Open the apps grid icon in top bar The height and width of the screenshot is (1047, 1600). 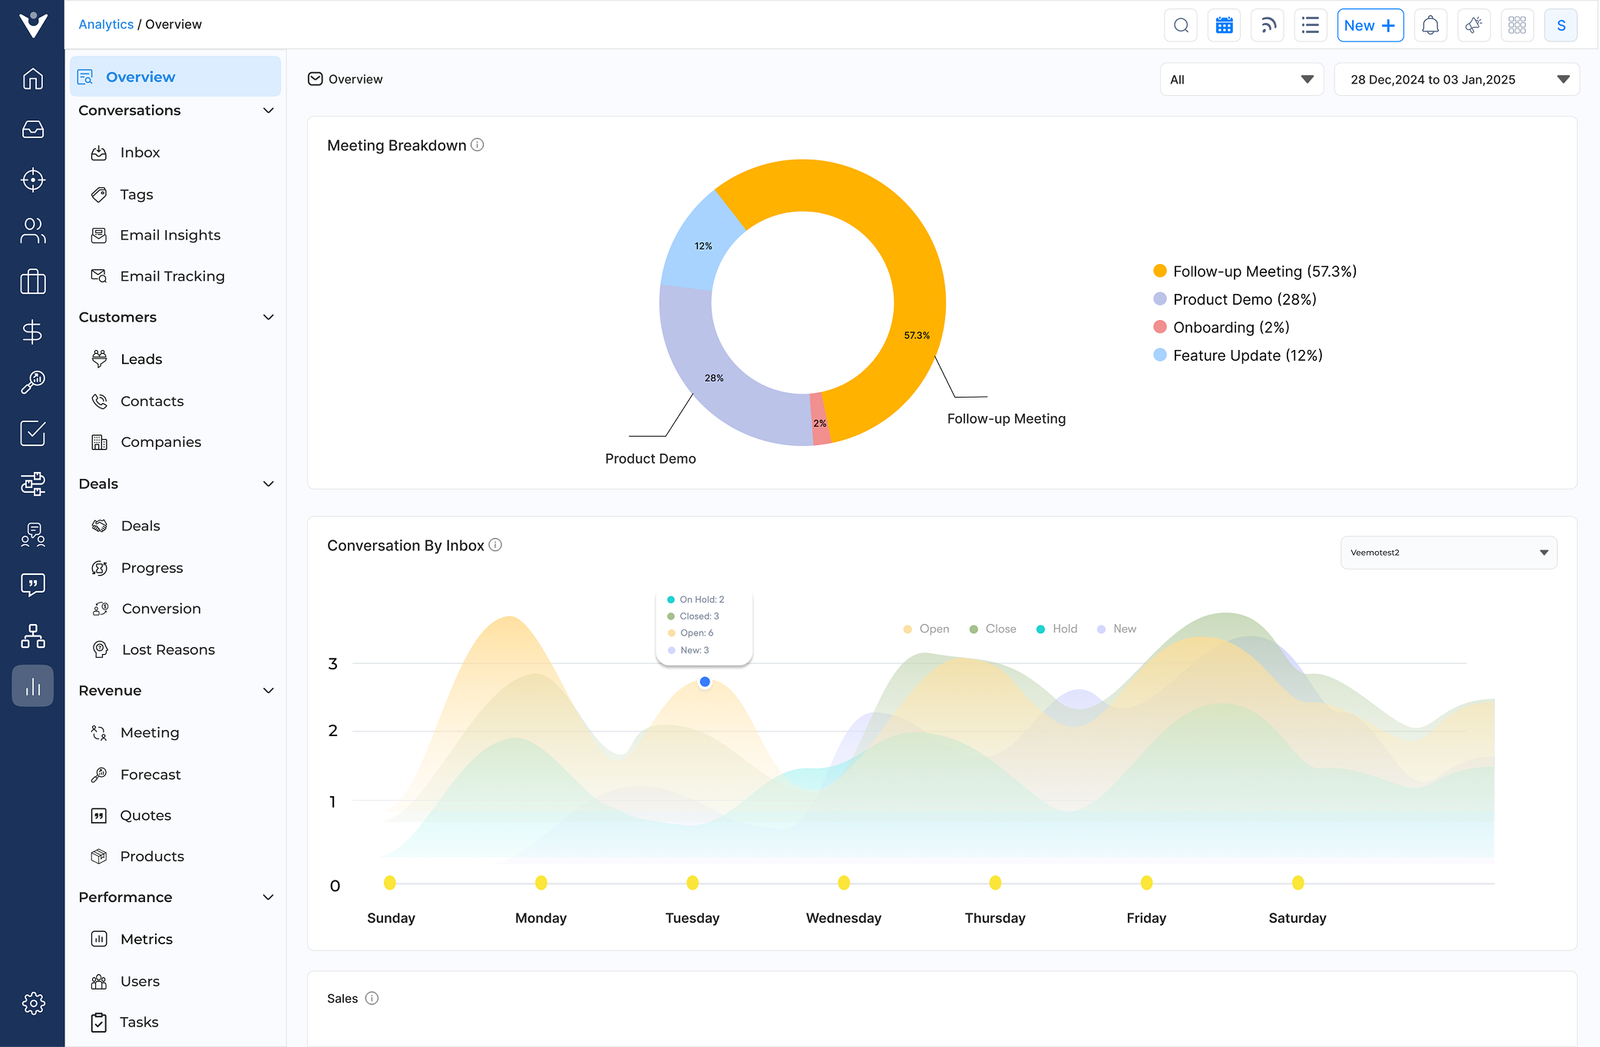1517,25
